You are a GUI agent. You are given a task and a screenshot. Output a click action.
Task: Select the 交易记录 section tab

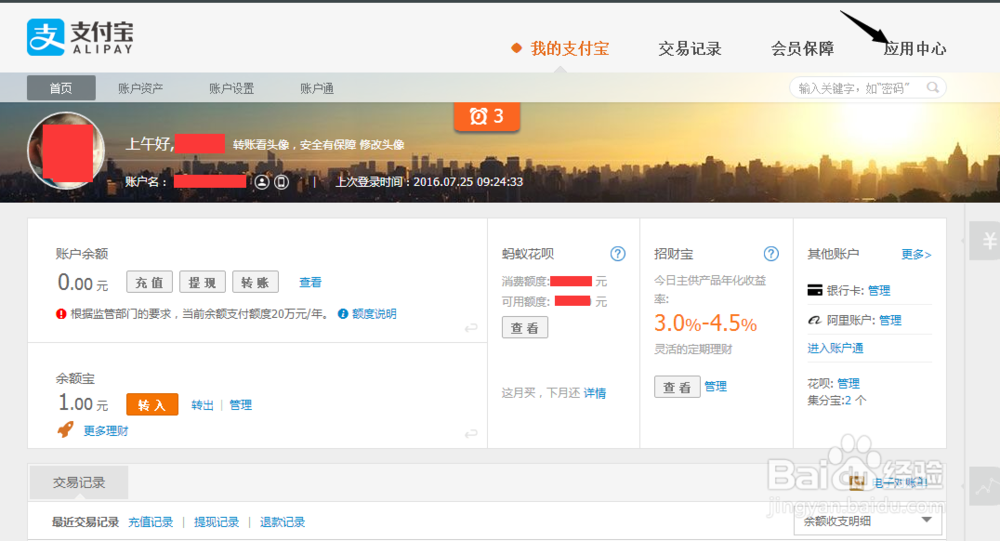point(79,482)
